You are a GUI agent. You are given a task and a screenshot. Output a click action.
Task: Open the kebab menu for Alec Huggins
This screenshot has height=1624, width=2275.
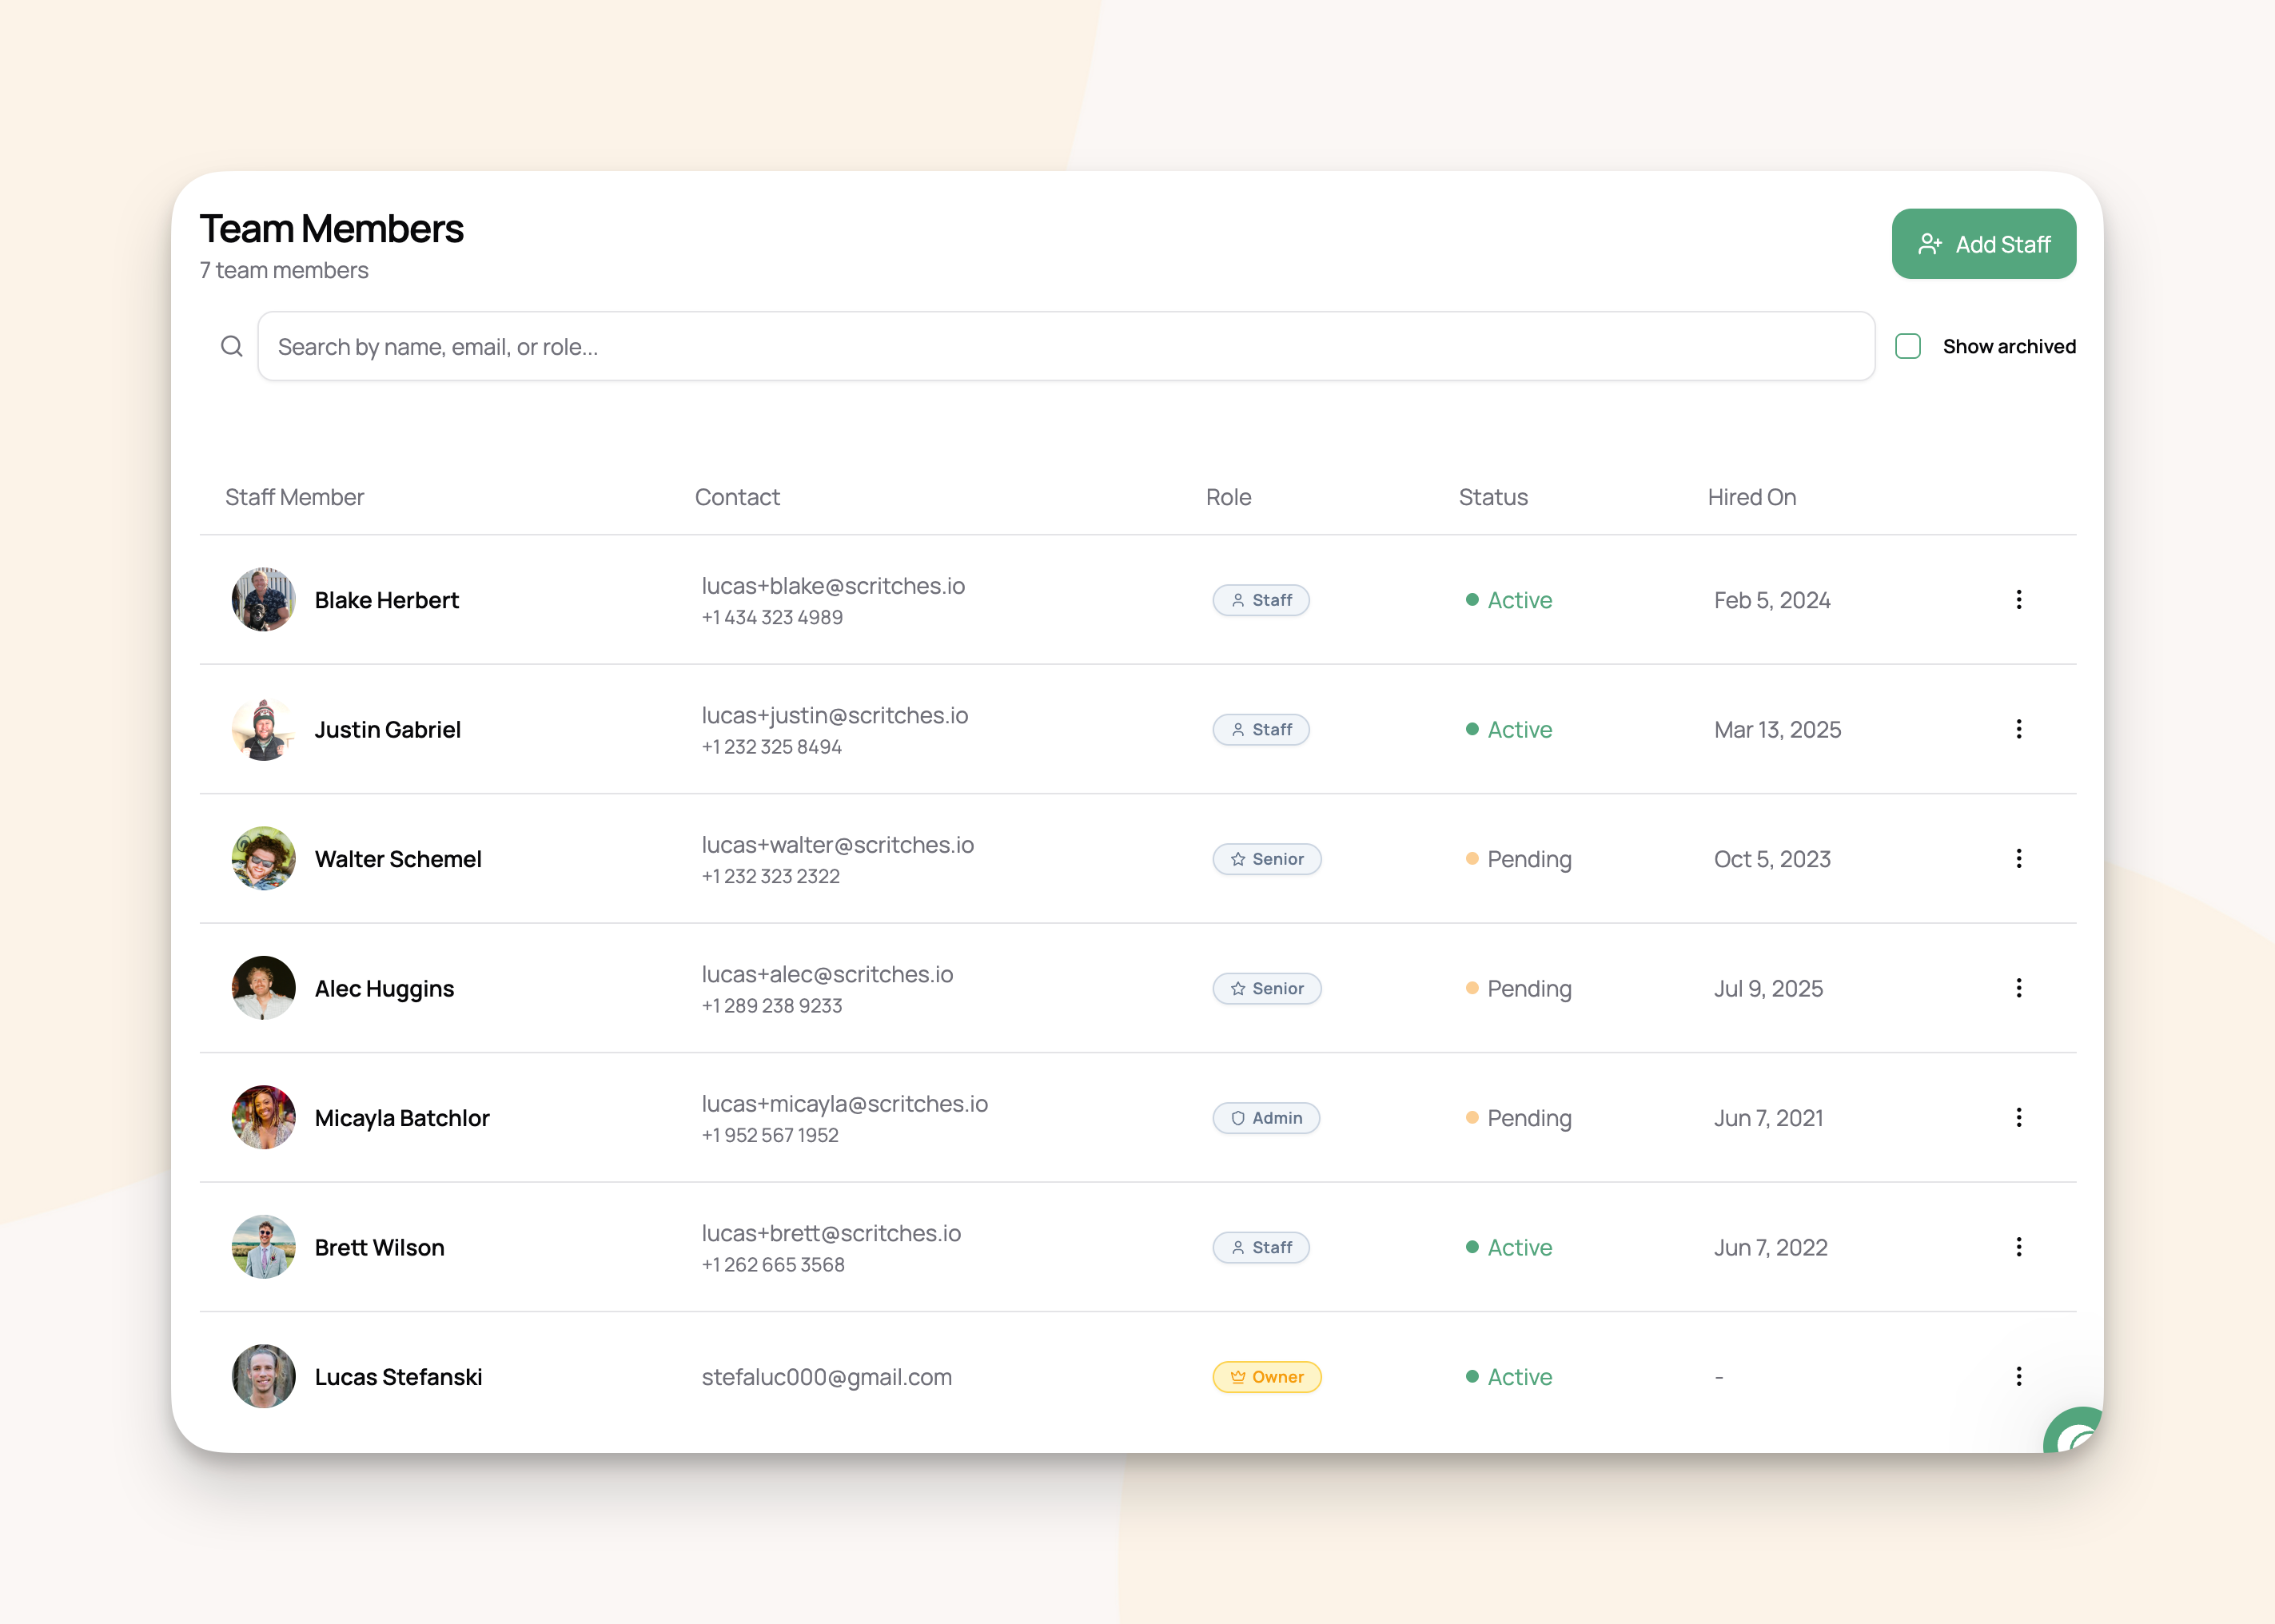coord(2018,988)
